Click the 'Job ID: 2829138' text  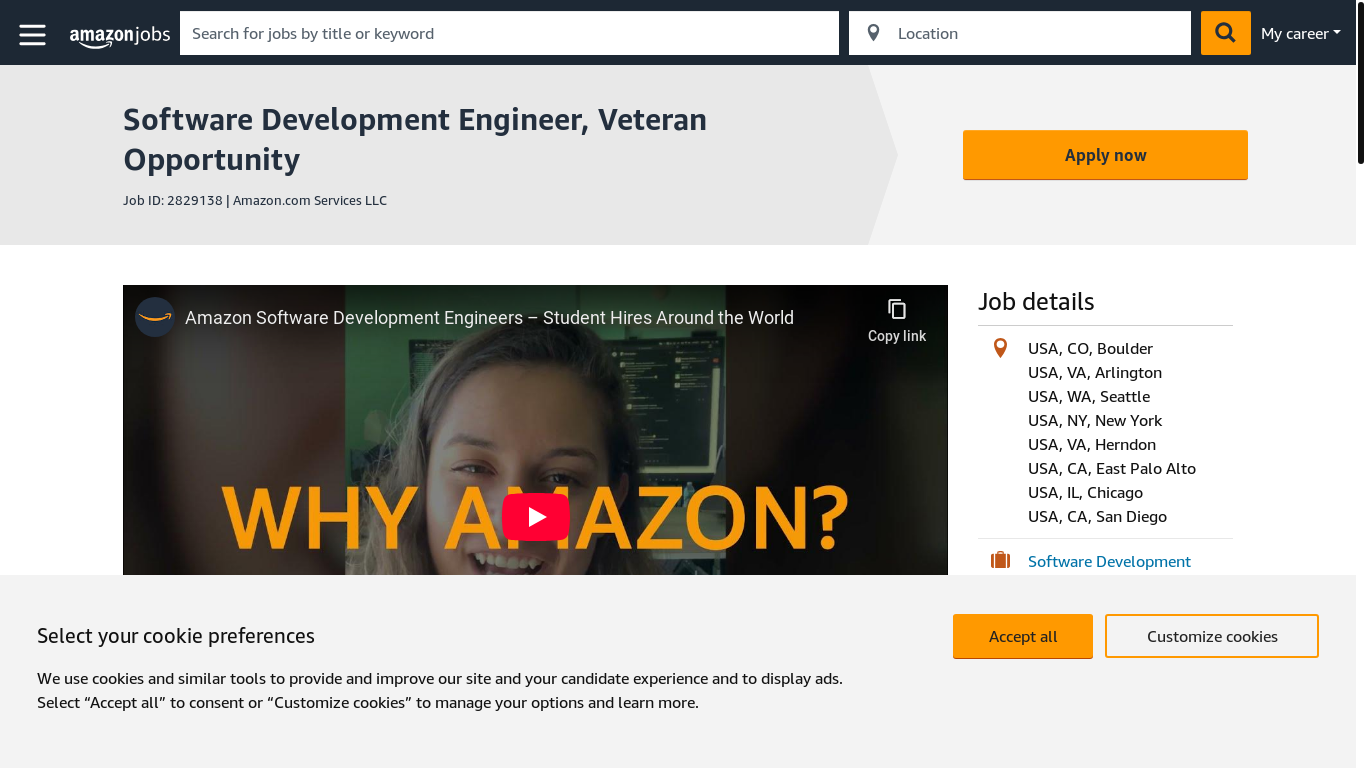tap(172, 200)
